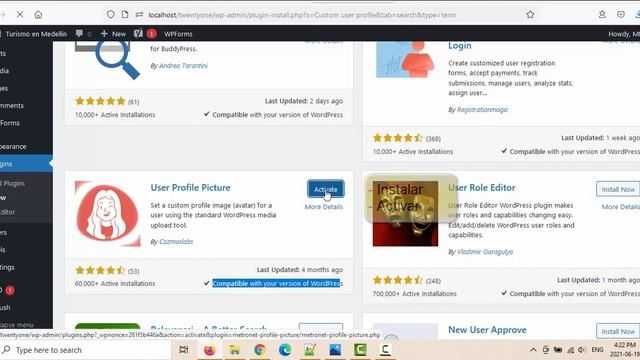Click '60,000+ Active Installations' text
The image size is (640, 360).
(x=115, y=284)
